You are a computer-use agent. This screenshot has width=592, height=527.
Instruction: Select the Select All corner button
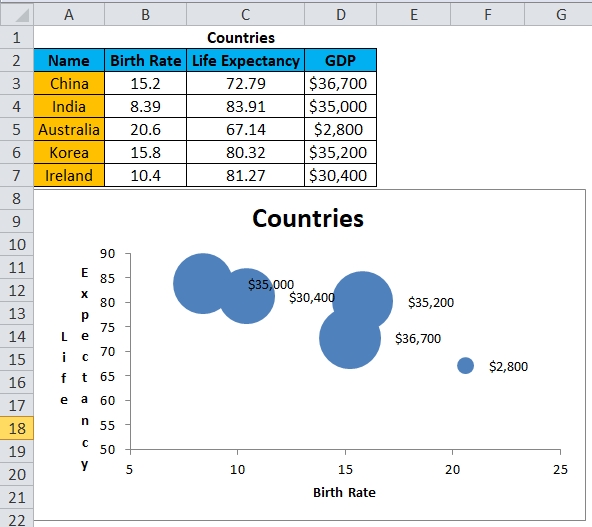click(17, 15)
